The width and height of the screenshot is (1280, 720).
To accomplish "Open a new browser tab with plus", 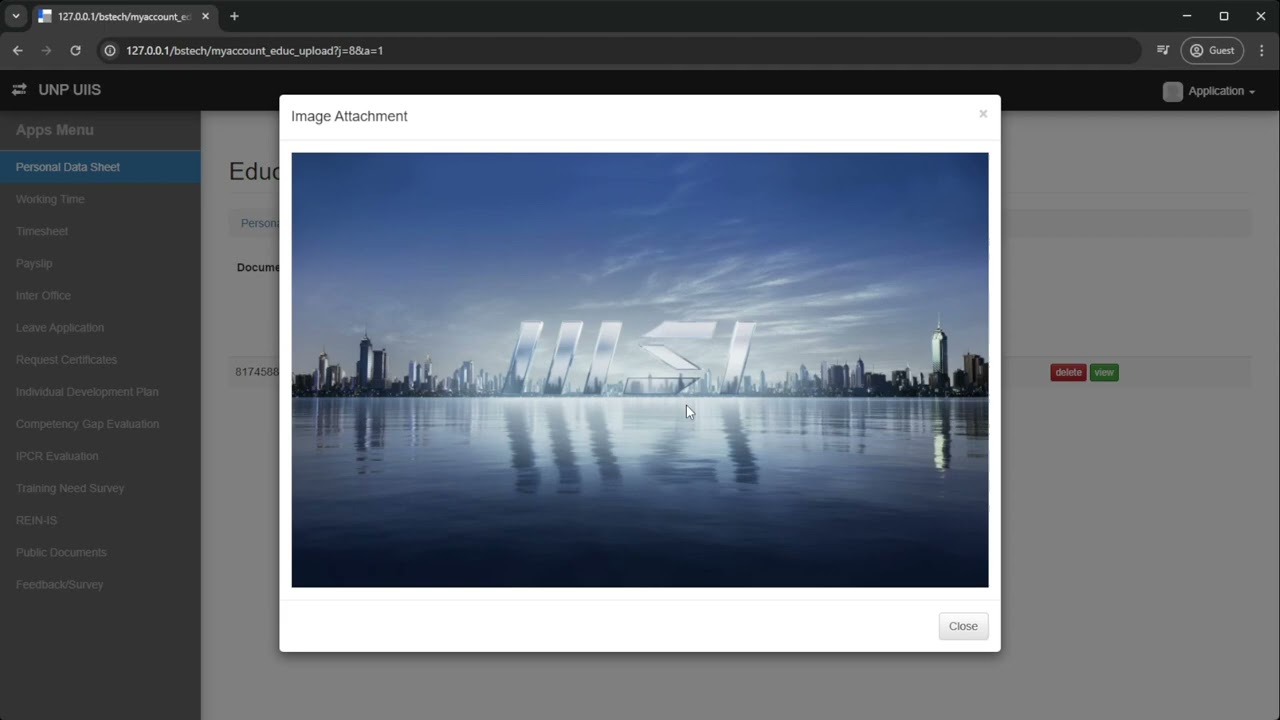I will point(234,16).
